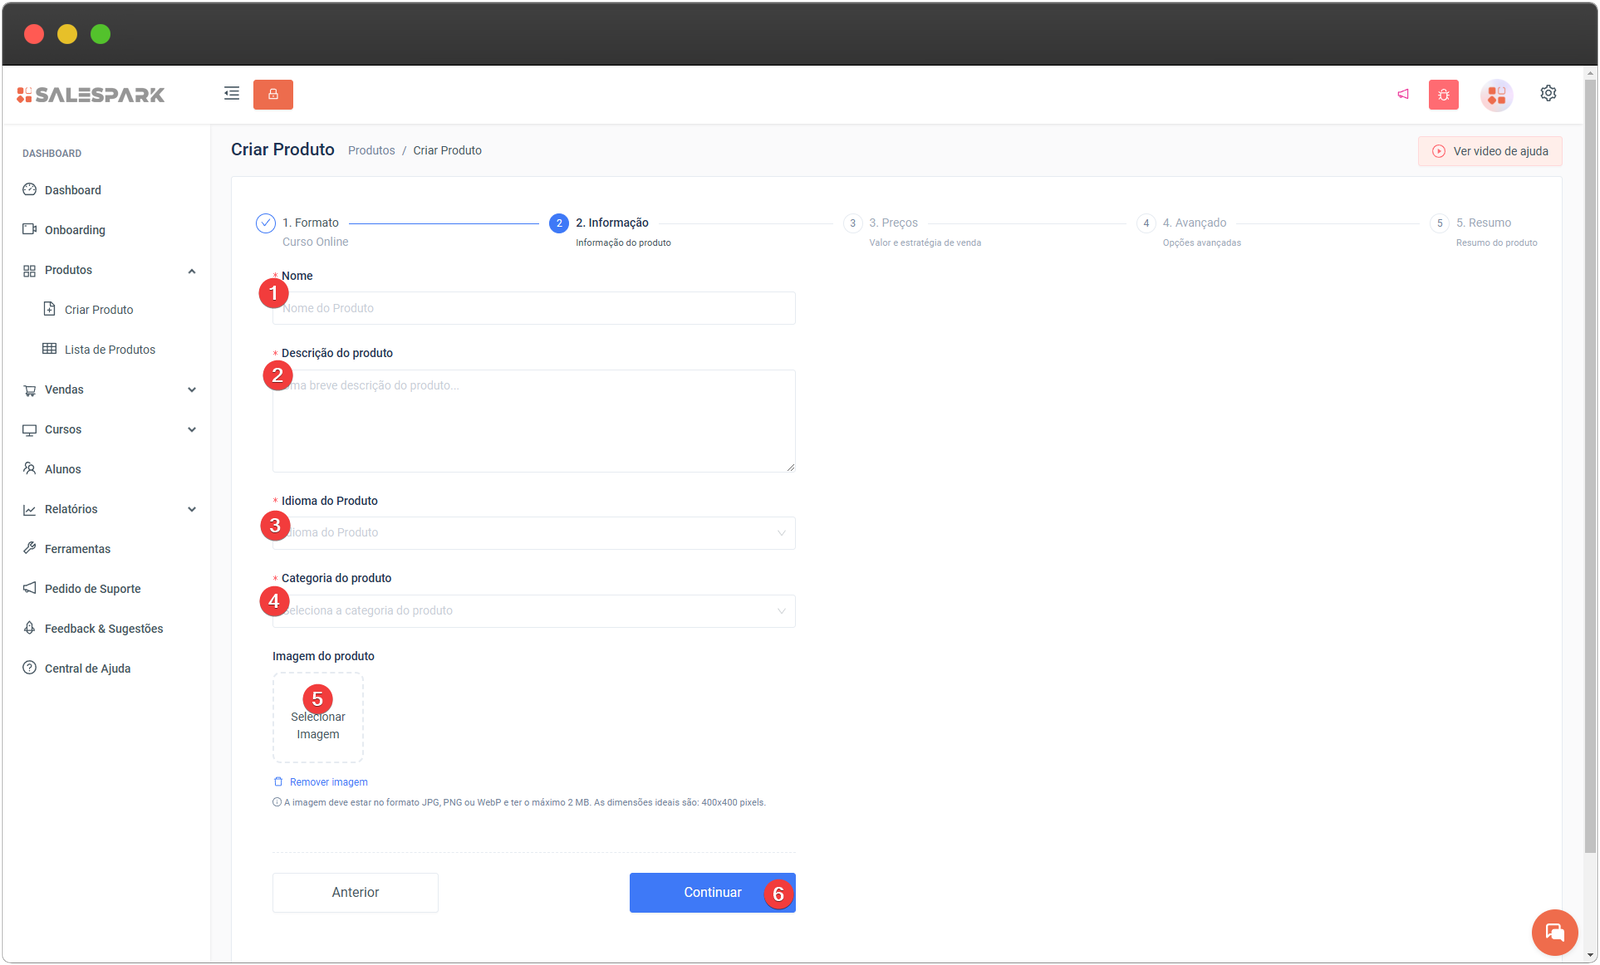Open the megaphone announcements icon

1403,94
